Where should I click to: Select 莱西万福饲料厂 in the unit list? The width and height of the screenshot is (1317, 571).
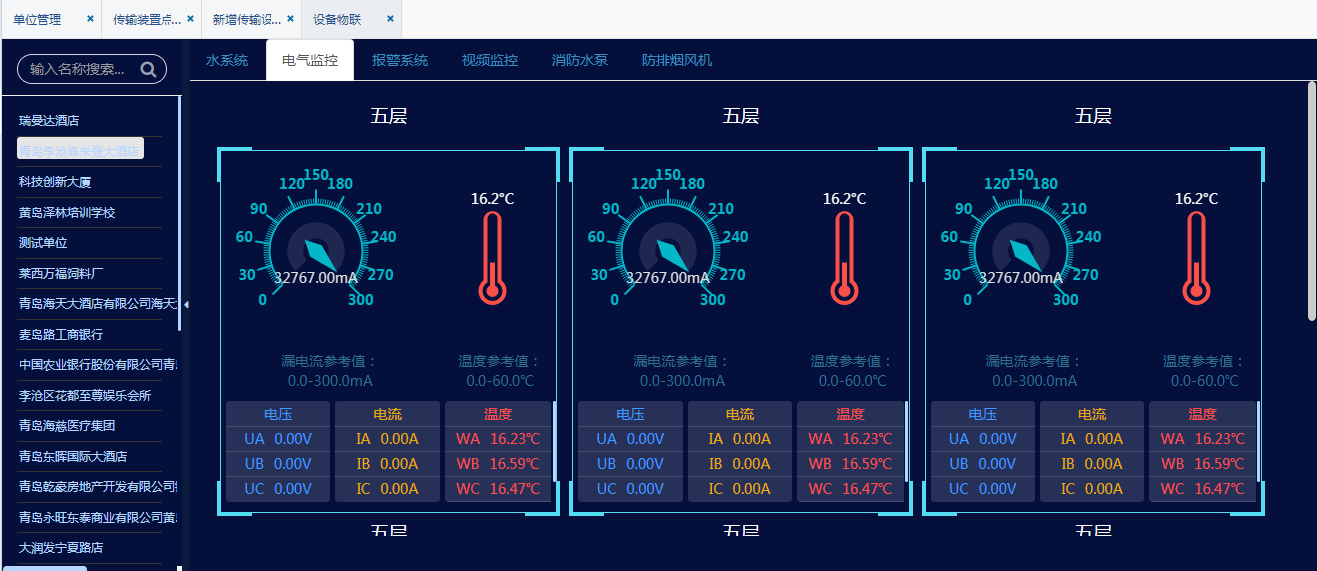(61, 273)
